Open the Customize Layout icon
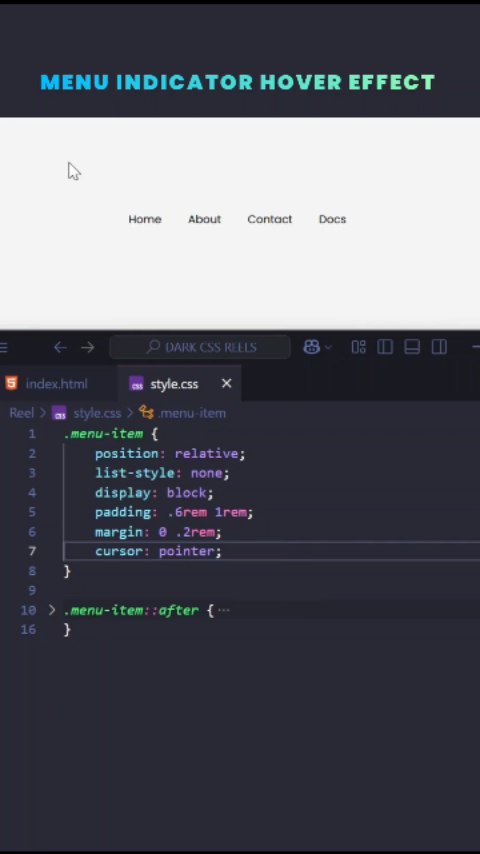This screenshot has width=480, height=854. coord(359,347)
